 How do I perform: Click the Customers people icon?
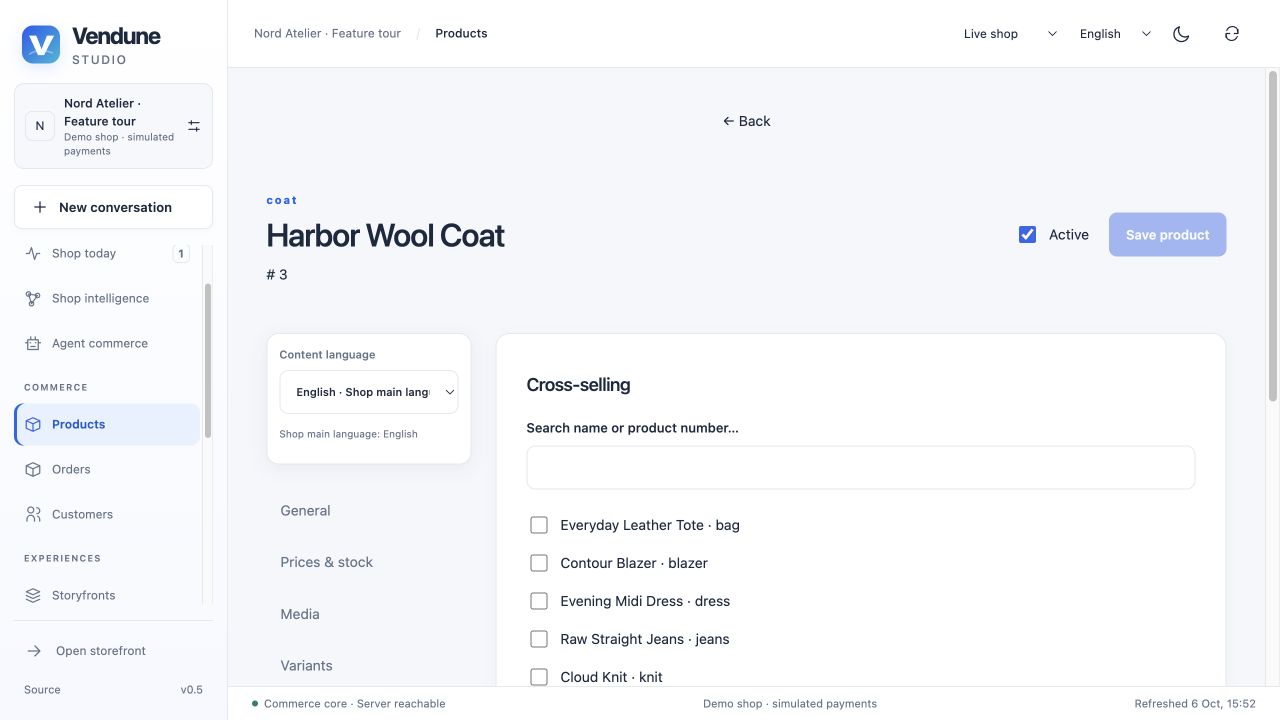(33, 514)
